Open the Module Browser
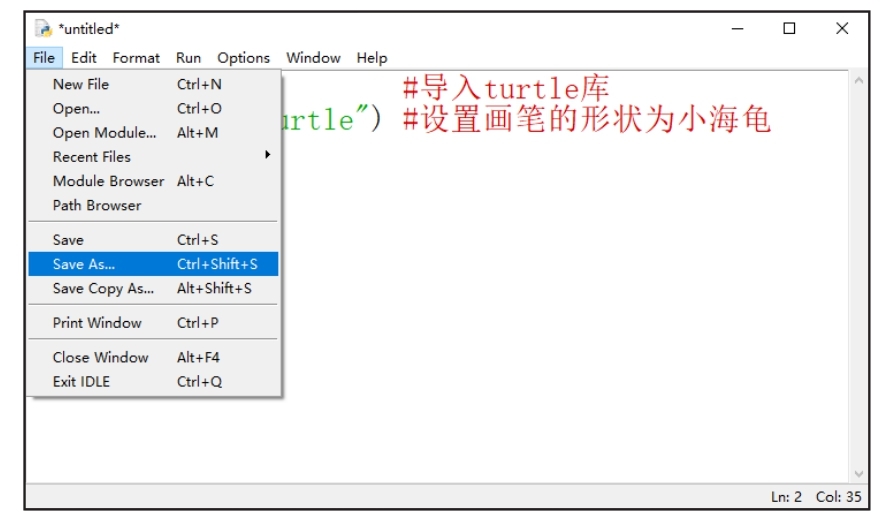This screenshot has width=883, height=521. pos(153,181)
